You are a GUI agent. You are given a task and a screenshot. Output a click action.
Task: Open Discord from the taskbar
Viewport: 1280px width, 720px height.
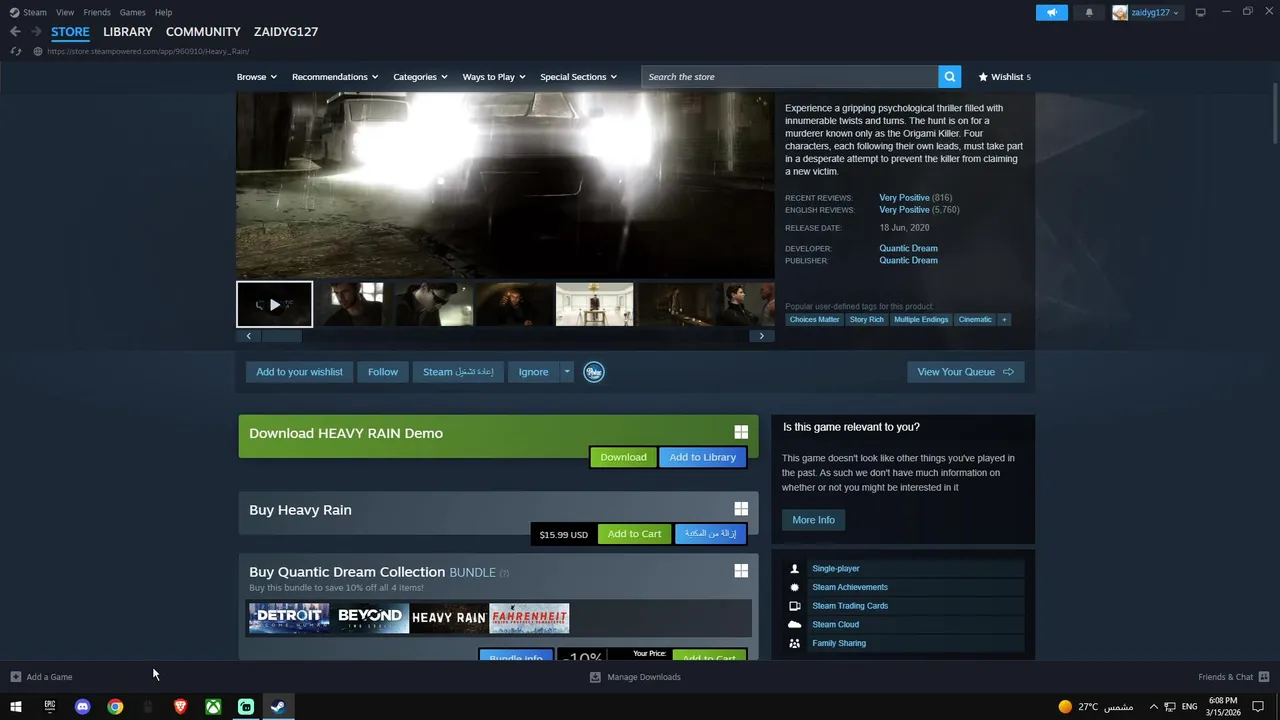[82, 707]
